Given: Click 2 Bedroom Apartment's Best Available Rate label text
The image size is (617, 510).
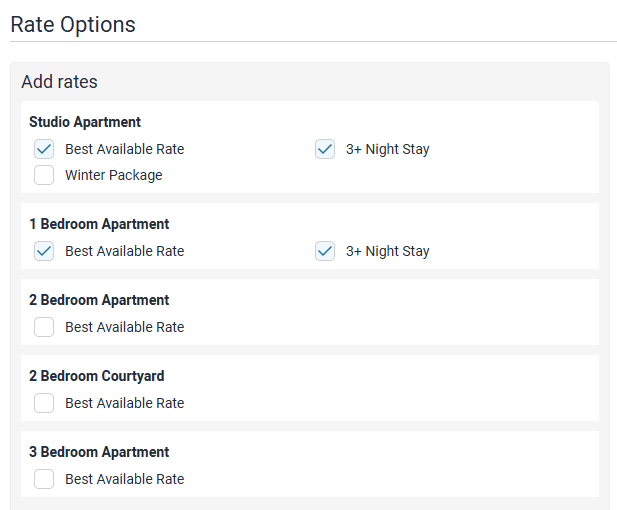Looking at the screenshot, I should pos(124,327).
